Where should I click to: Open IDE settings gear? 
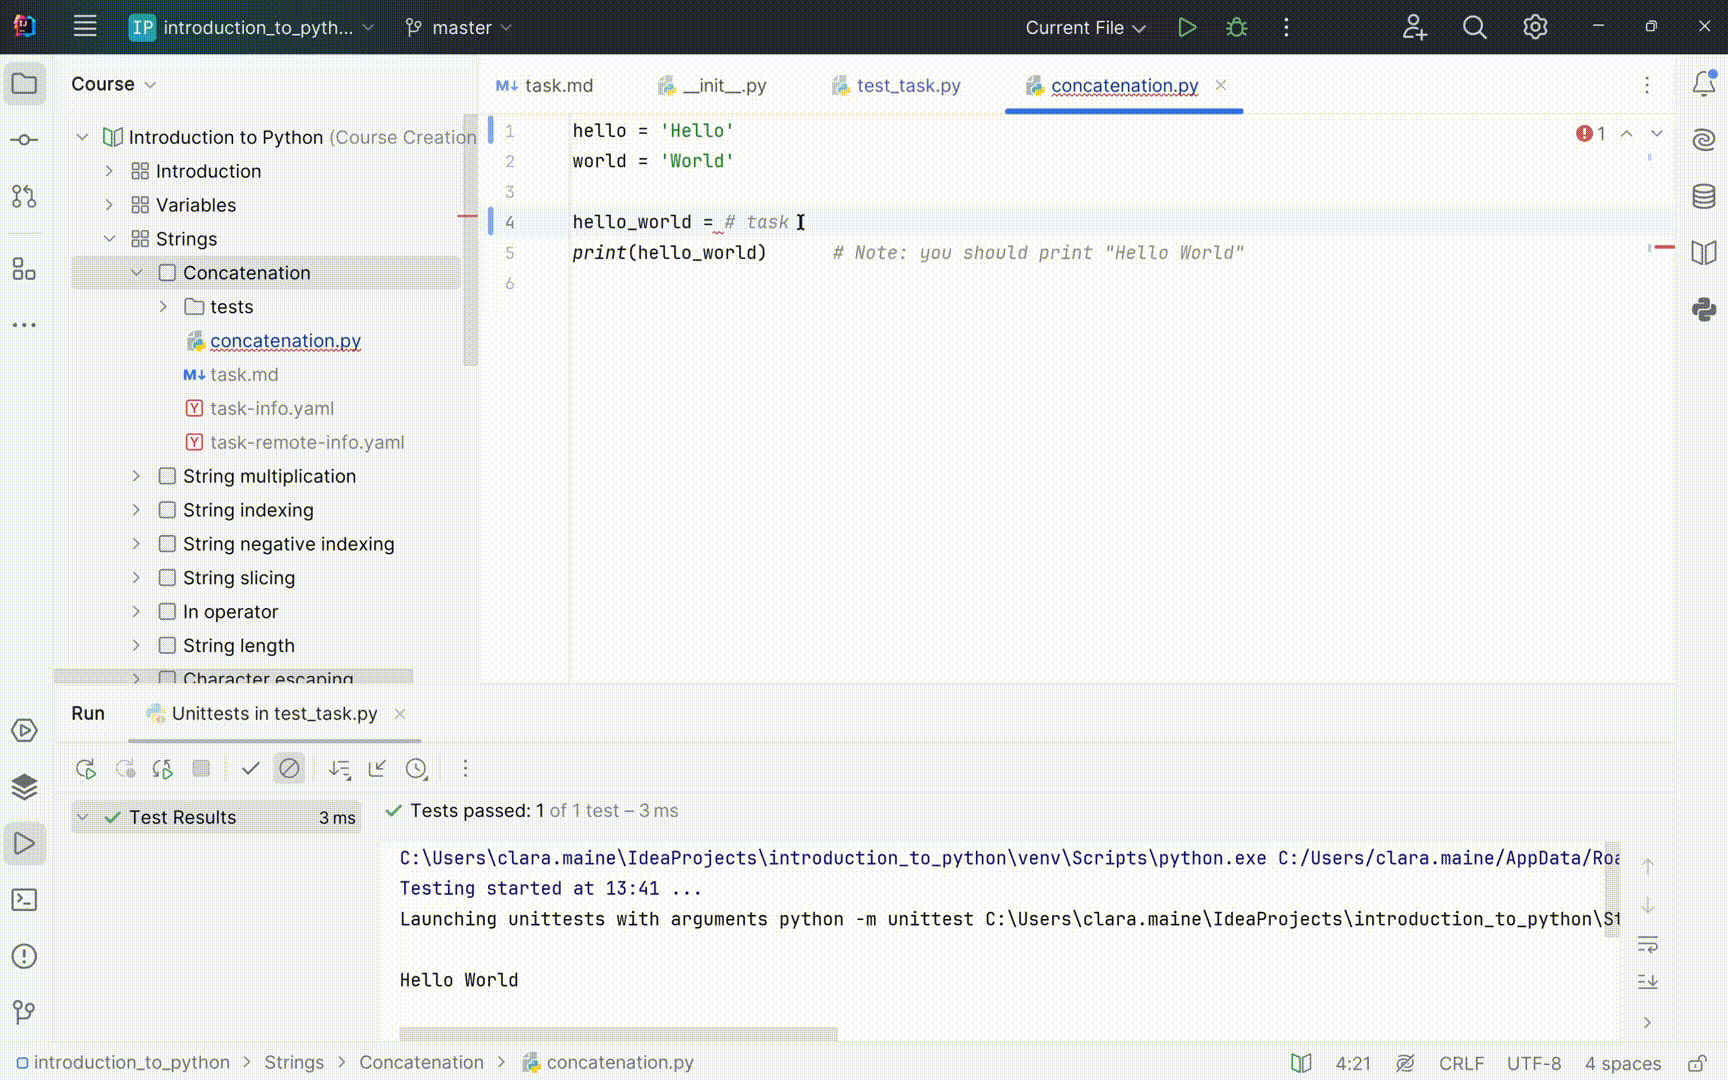tap(1535, 27)
